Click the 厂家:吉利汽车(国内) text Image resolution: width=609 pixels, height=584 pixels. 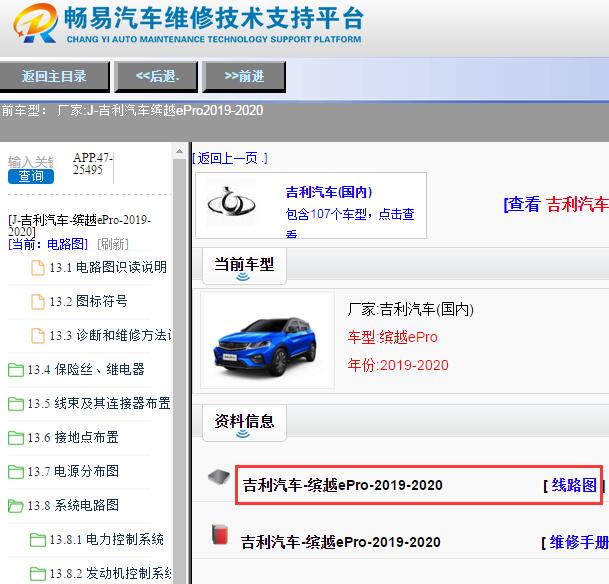click(x=411, y=309)
